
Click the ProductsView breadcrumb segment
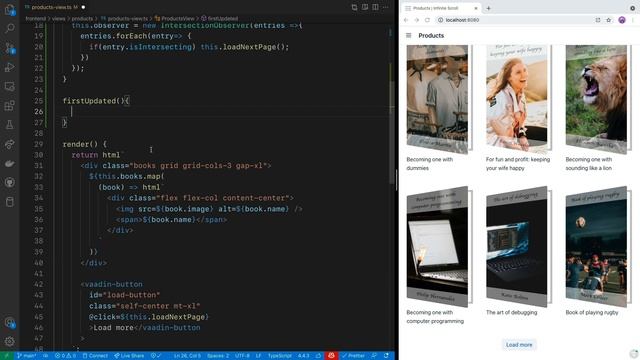[174, 18]
